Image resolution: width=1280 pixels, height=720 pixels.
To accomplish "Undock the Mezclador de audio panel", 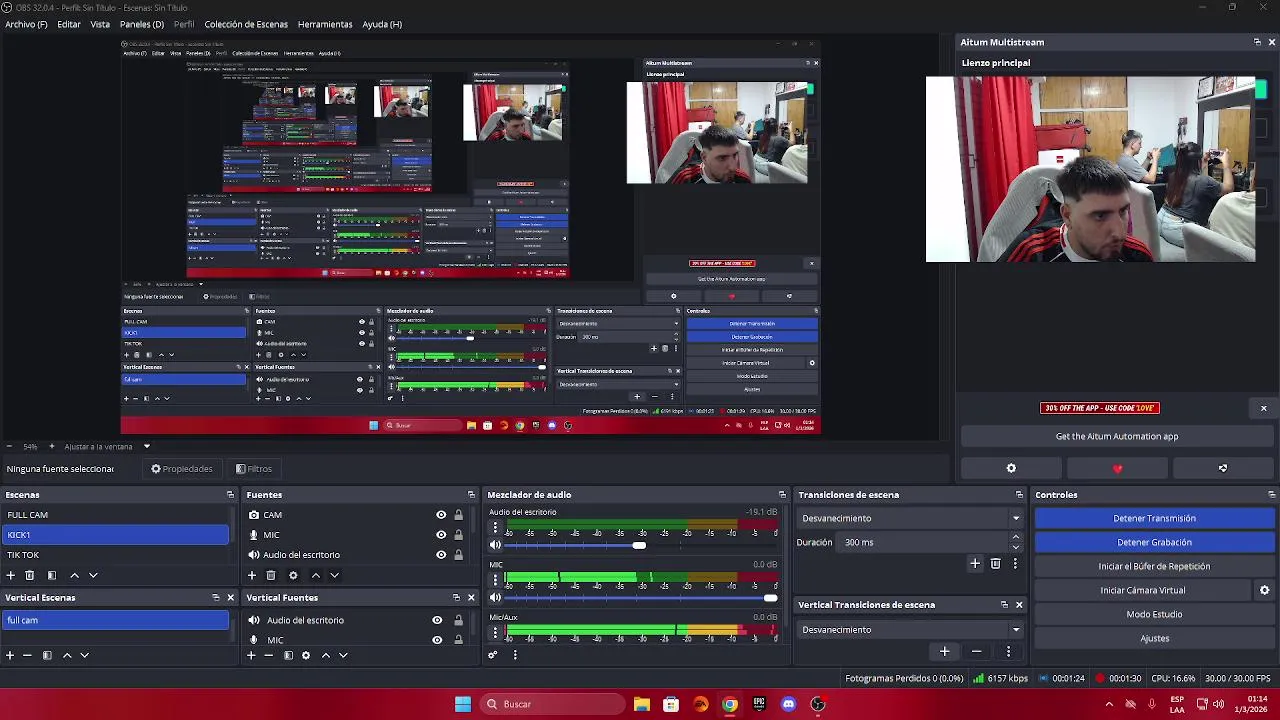I will (782, 495).
